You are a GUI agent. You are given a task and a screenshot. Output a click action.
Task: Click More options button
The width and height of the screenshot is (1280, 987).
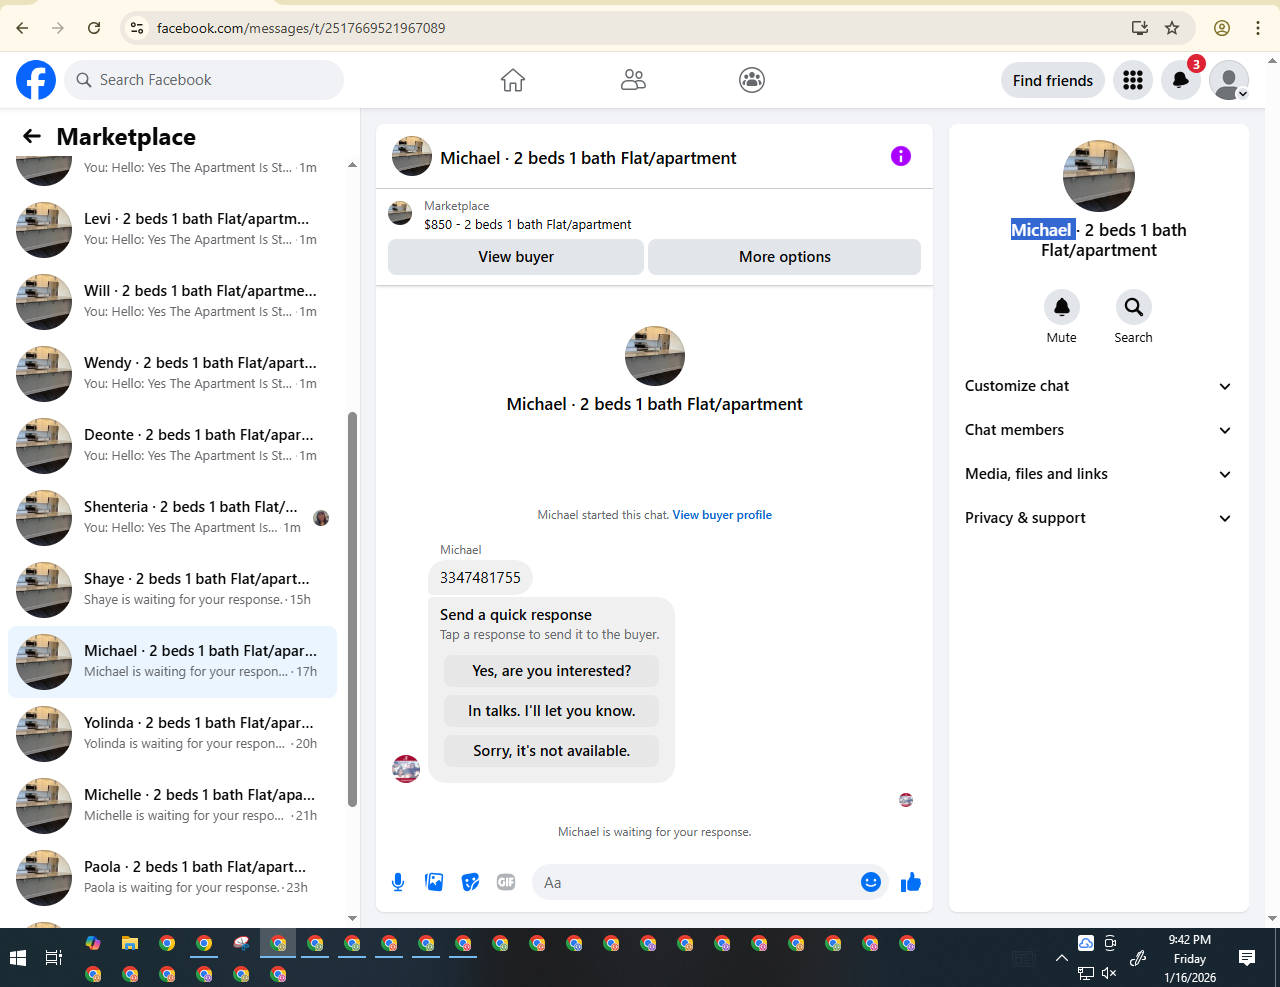(785, 257)
